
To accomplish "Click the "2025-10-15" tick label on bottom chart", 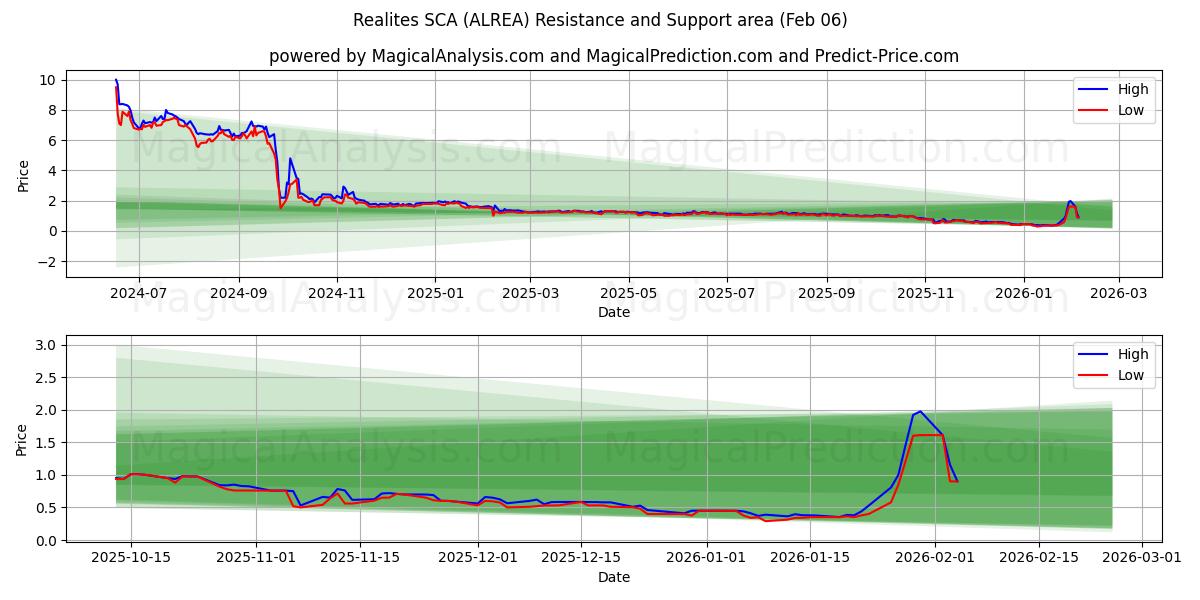I will 131,558.
